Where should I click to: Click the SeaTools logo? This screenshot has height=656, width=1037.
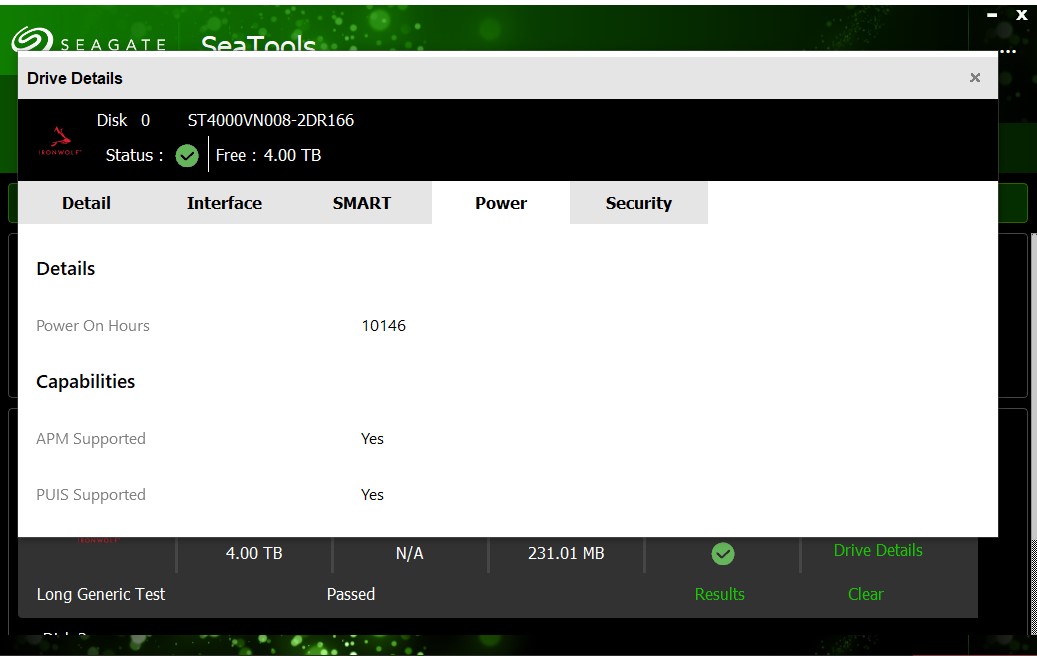point(256,44)
